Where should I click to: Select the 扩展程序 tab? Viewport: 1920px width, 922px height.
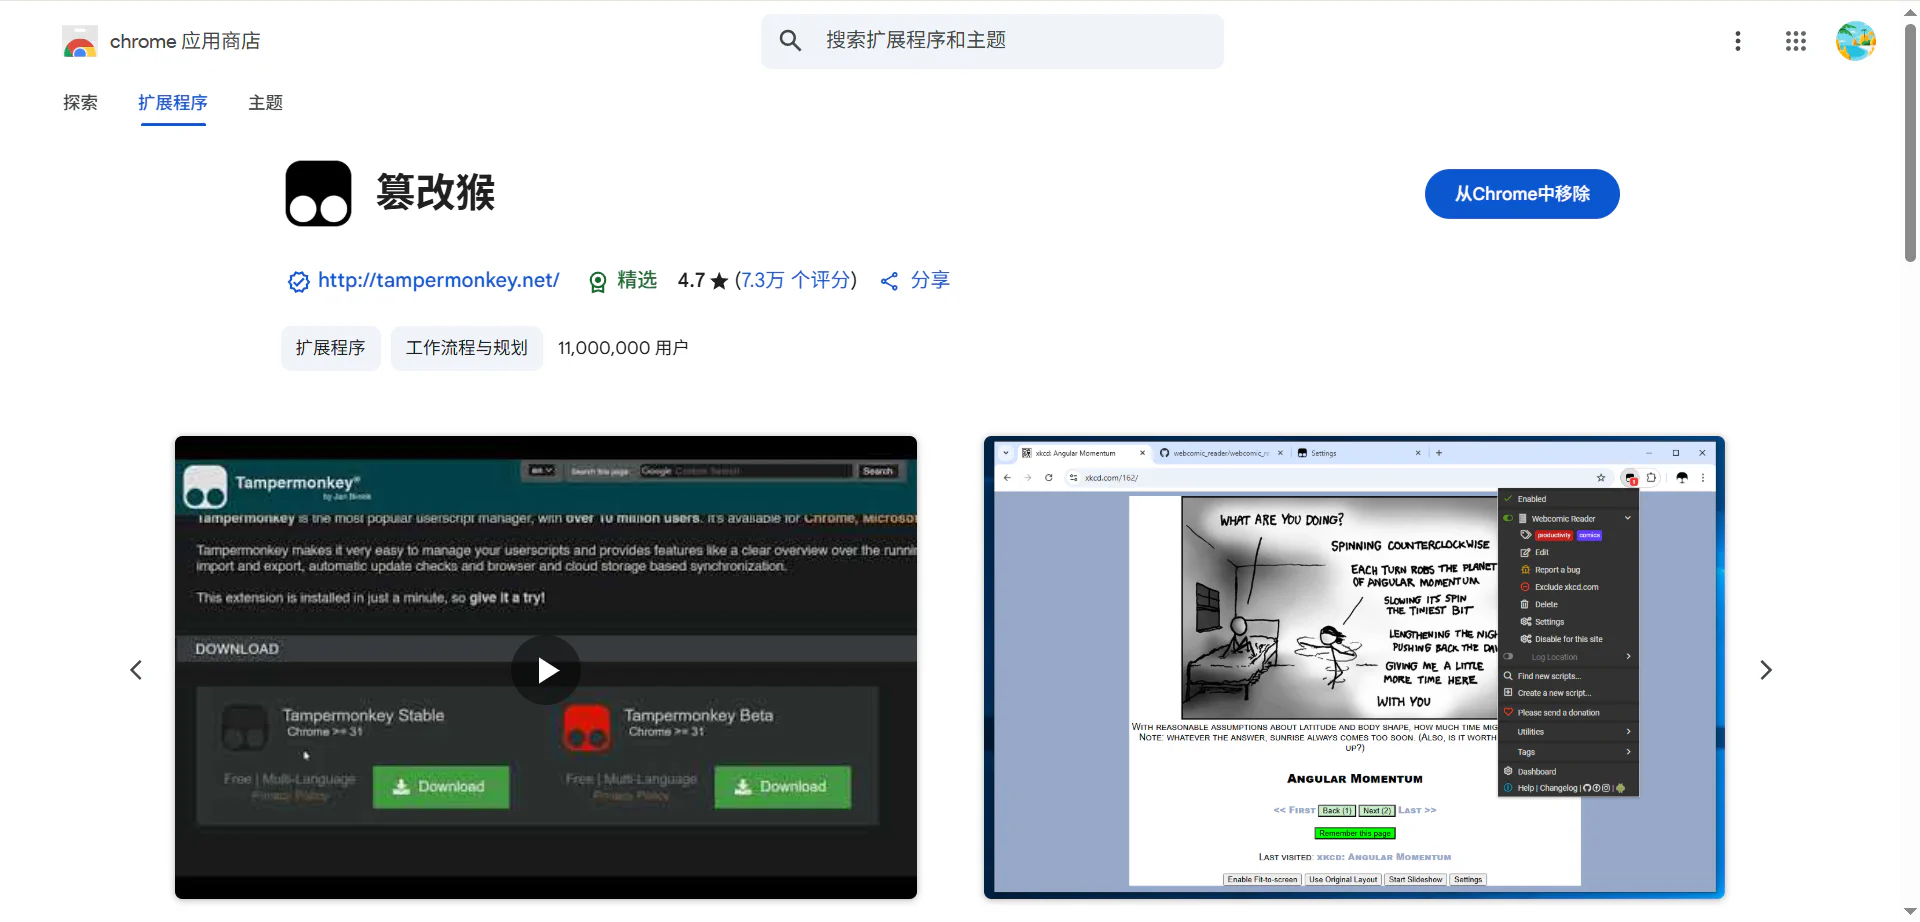(x=173, y=103)
